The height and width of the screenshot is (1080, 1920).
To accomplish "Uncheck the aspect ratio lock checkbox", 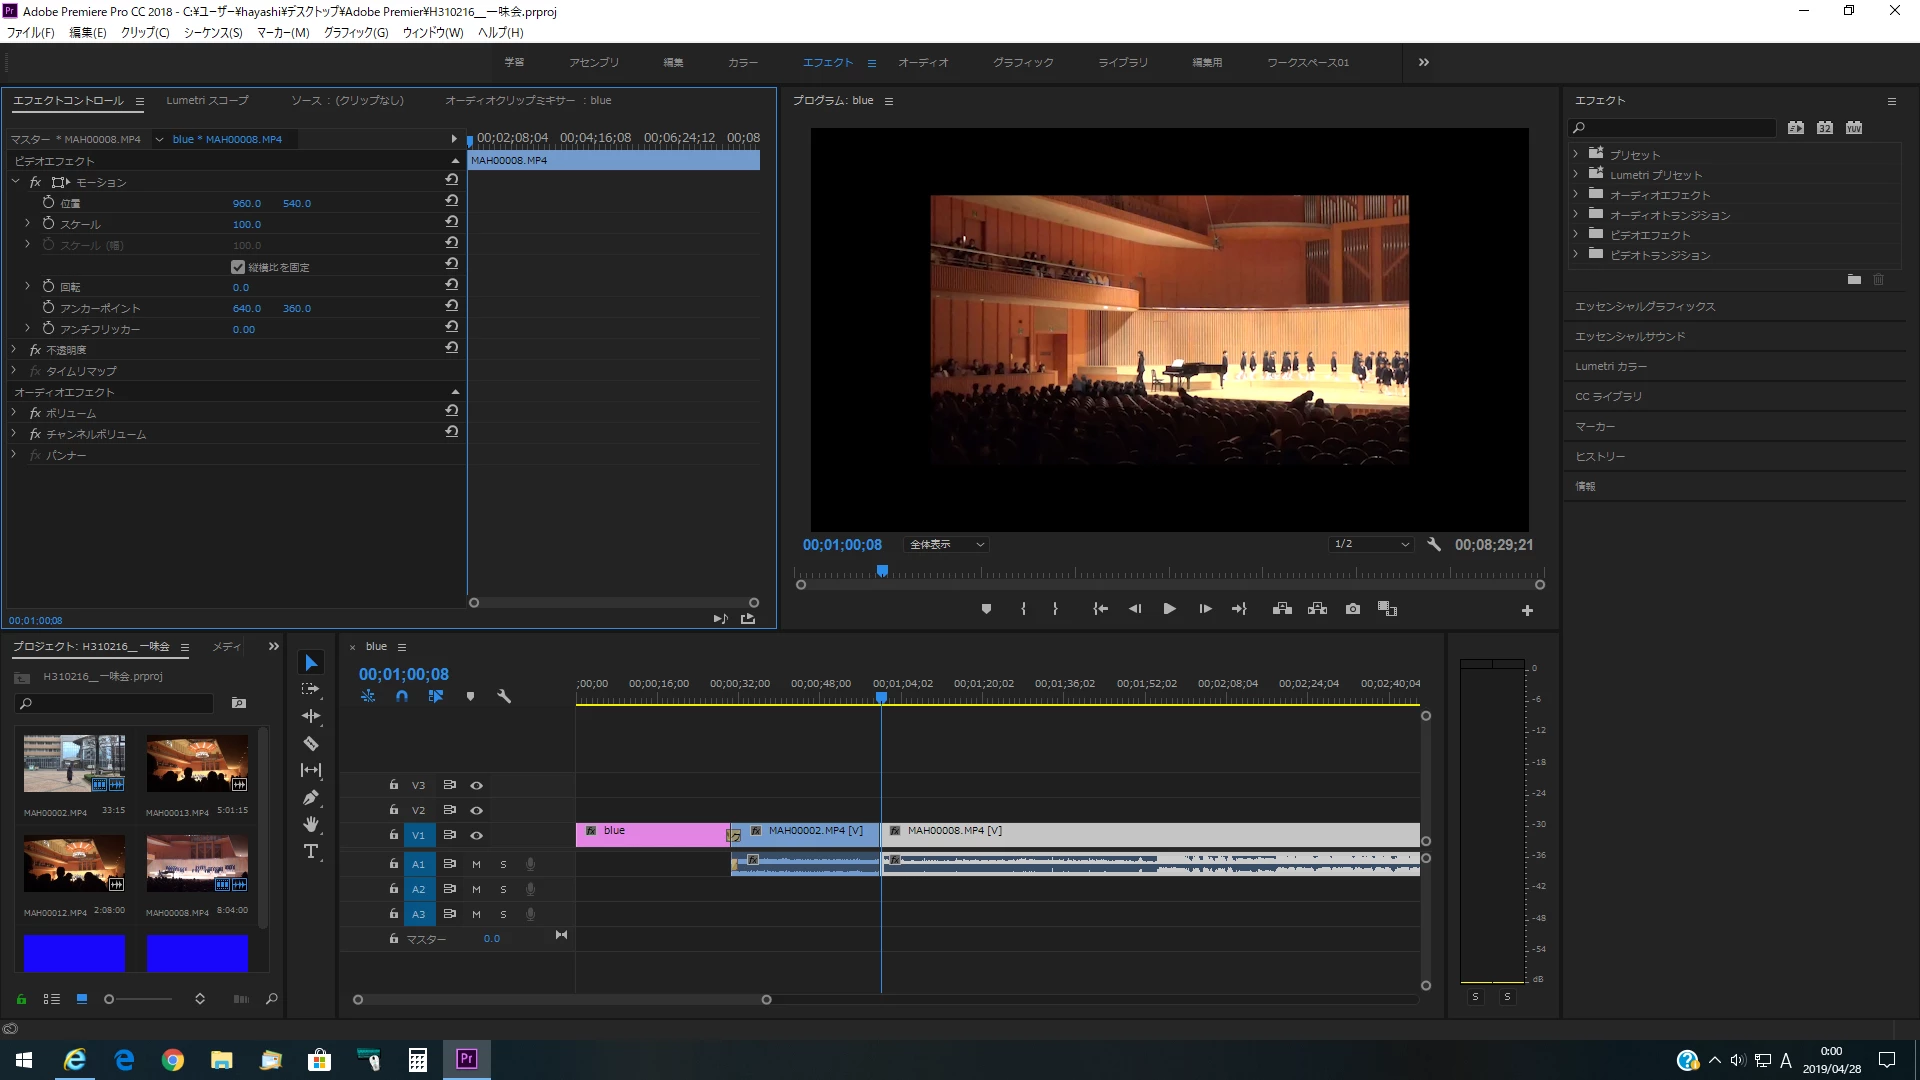I will pyautogui.click(x=238, y=267).
